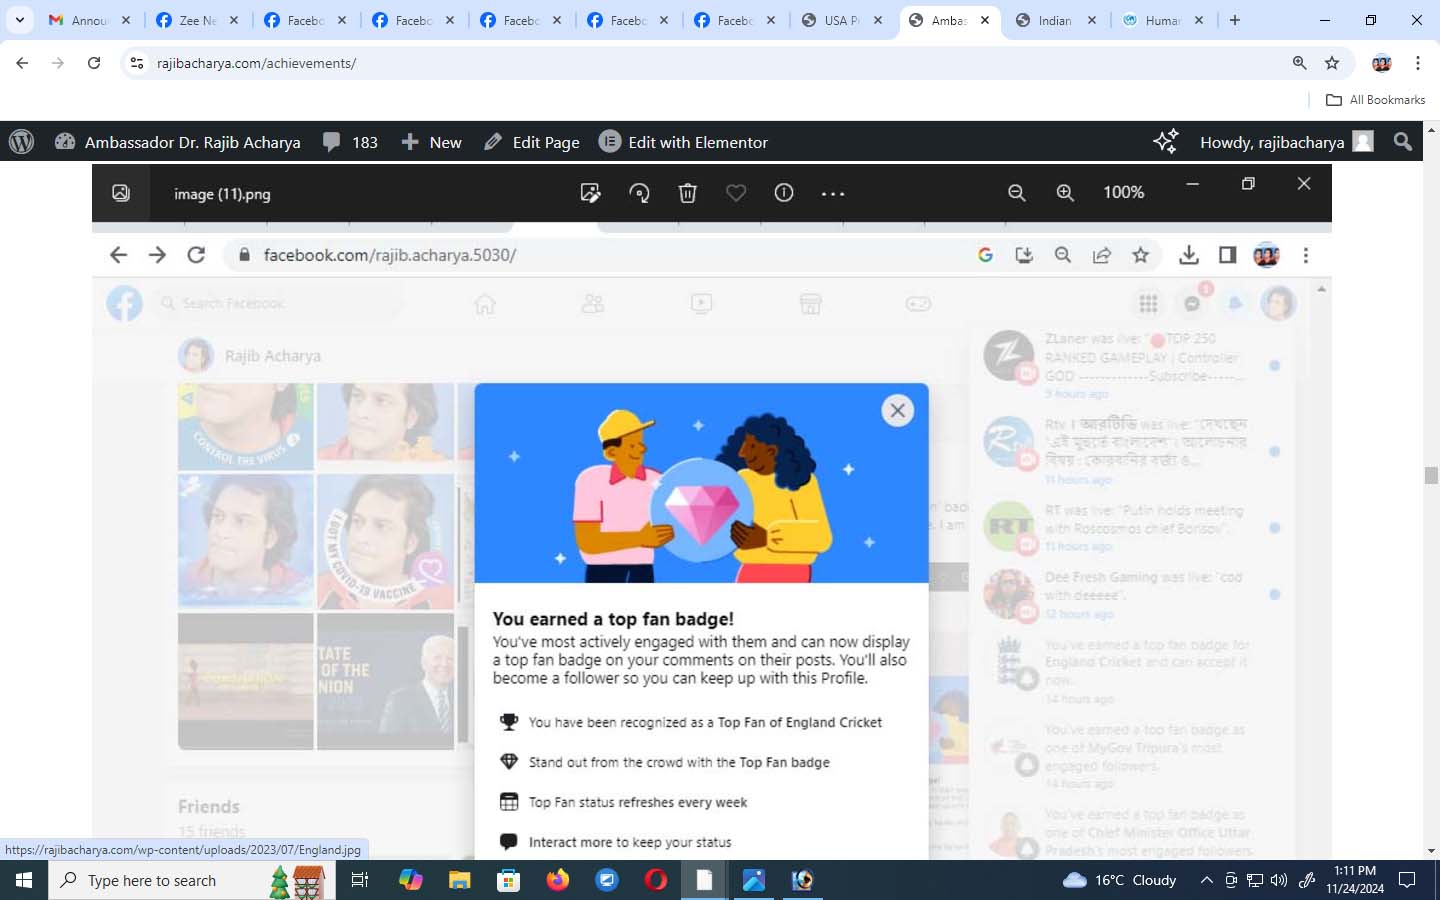This screenshot has width=1440, height=900.
Task: Click the page's vertical scrollbar thumb
Action: click(x=1431, y=475)
